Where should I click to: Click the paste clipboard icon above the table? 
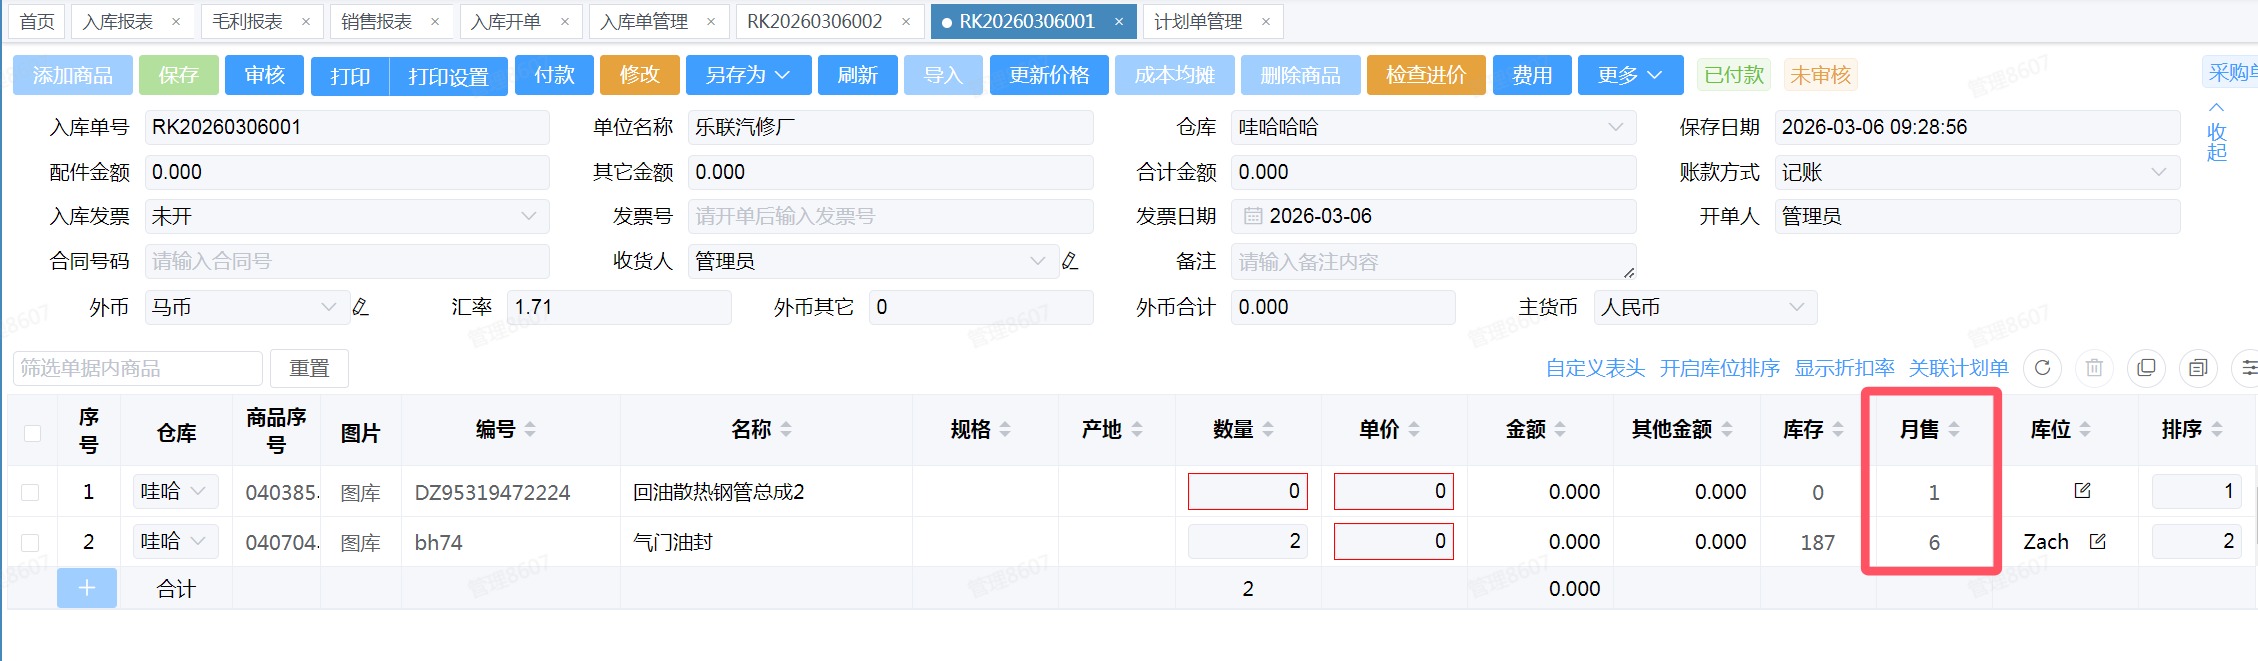point(2198,368)
